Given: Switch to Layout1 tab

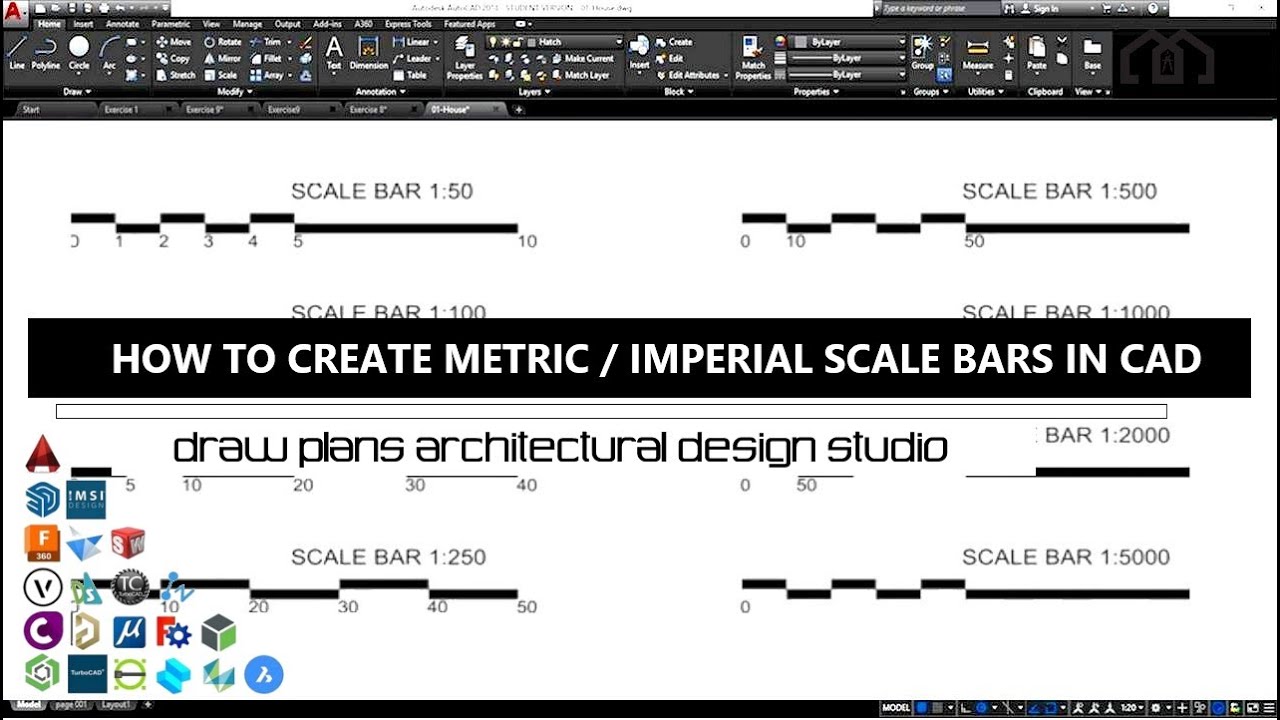Looking at the screenshot, I should 114,705.
